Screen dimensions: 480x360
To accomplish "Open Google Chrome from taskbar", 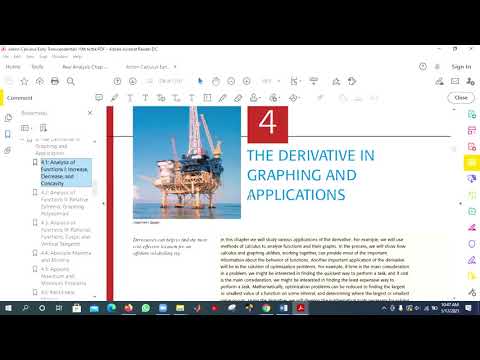I will point(266,308).
